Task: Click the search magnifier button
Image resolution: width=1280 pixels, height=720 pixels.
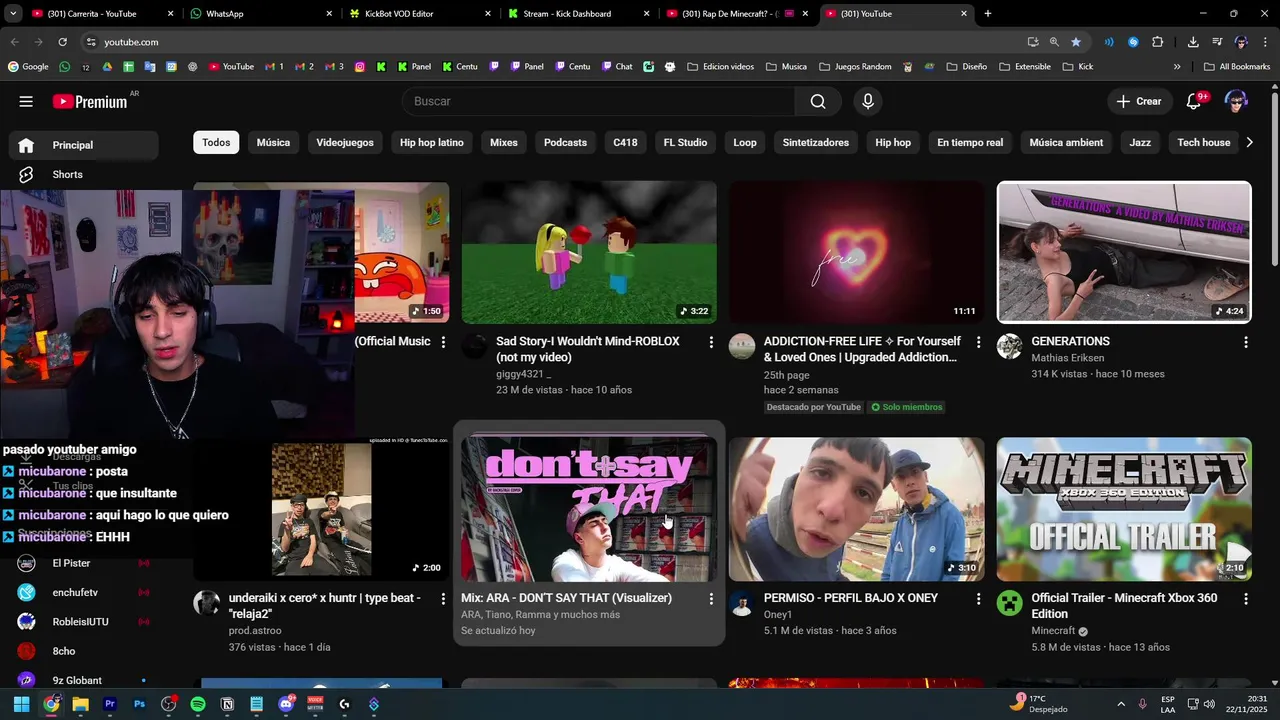Action: coord(818,101)
